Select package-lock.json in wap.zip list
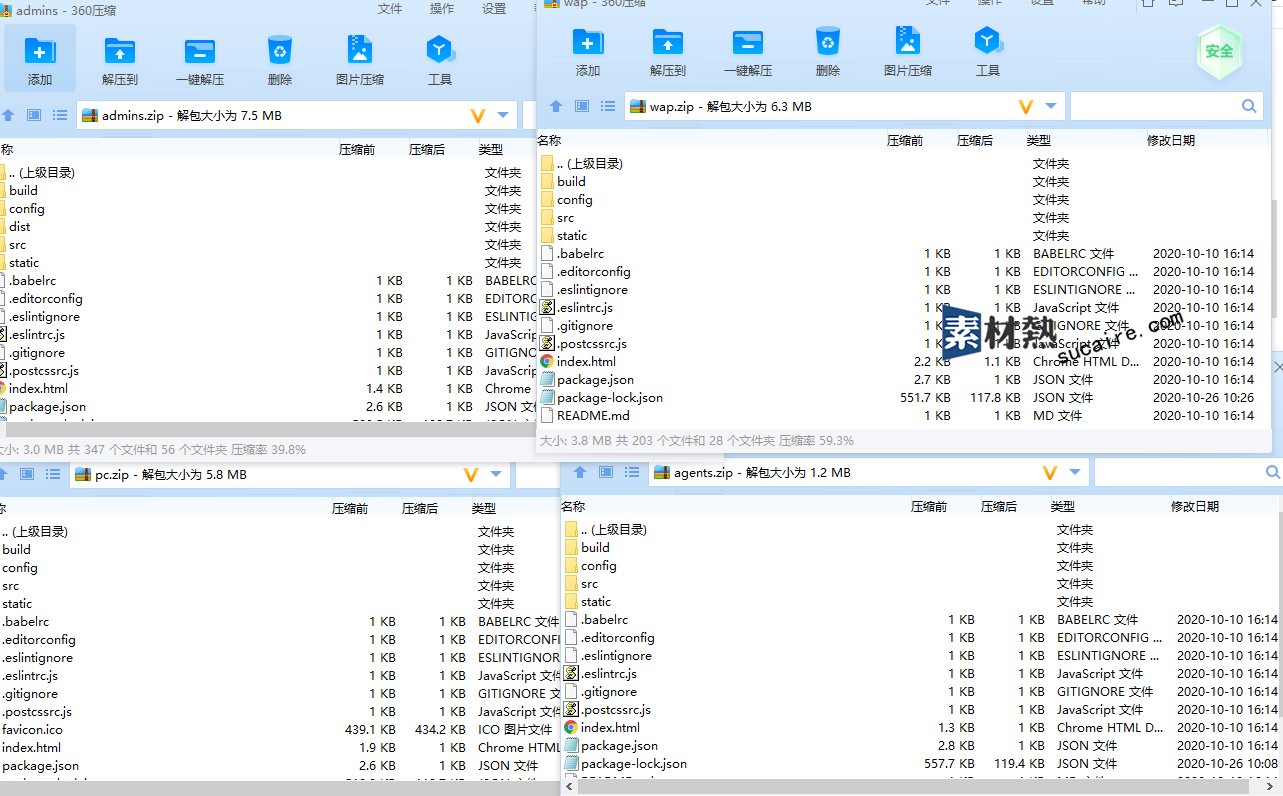This screenshot has height=796, width=1283. point(610,398)
